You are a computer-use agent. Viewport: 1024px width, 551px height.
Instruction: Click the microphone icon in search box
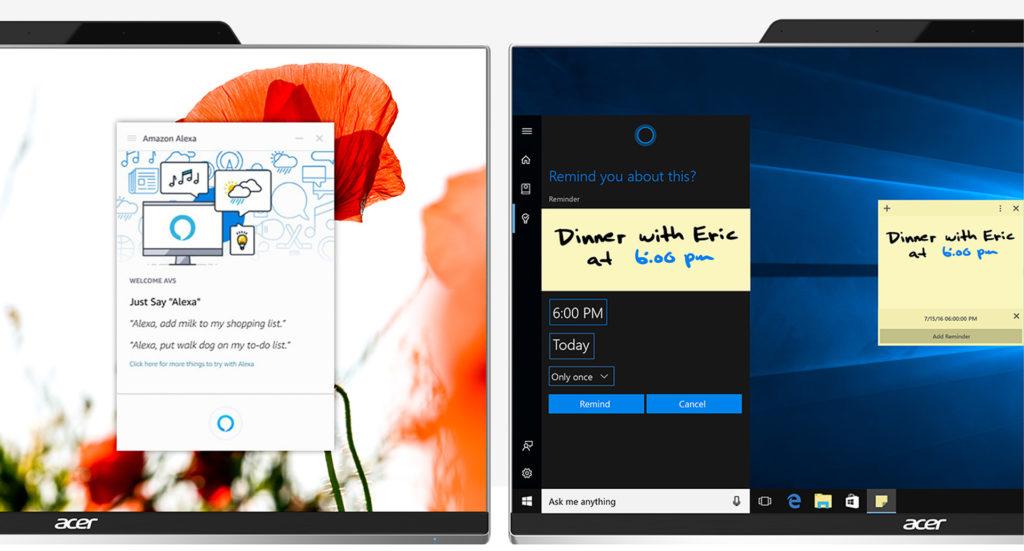click(736, 501)
